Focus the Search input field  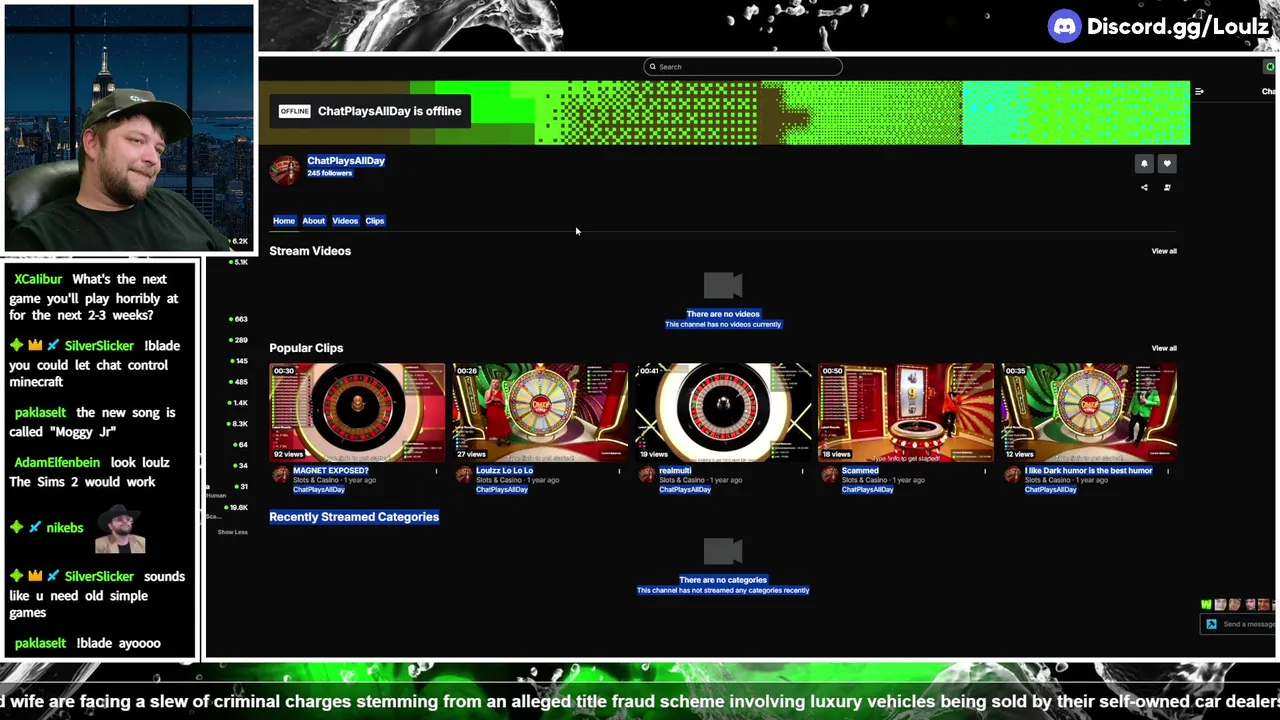pyautogui.click(x=743, y=67)
